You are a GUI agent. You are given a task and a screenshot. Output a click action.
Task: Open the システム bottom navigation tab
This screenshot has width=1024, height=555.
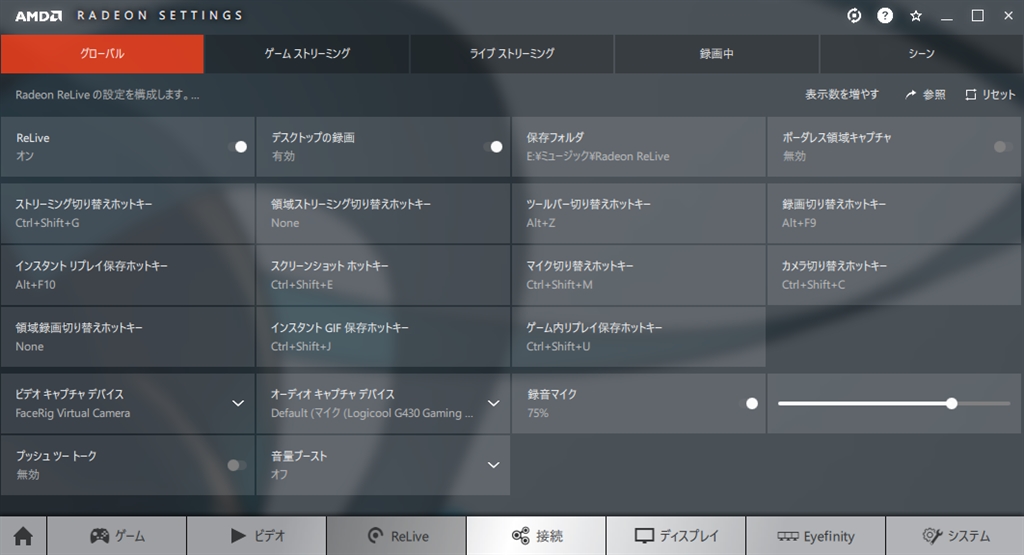click(955, 536)
